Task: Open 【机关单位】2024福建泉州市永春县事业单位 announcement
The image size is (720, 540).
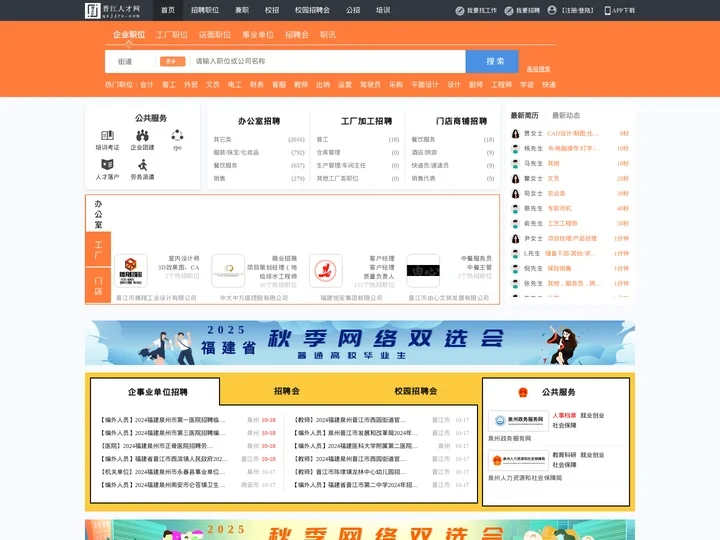Action: [163, 472]
